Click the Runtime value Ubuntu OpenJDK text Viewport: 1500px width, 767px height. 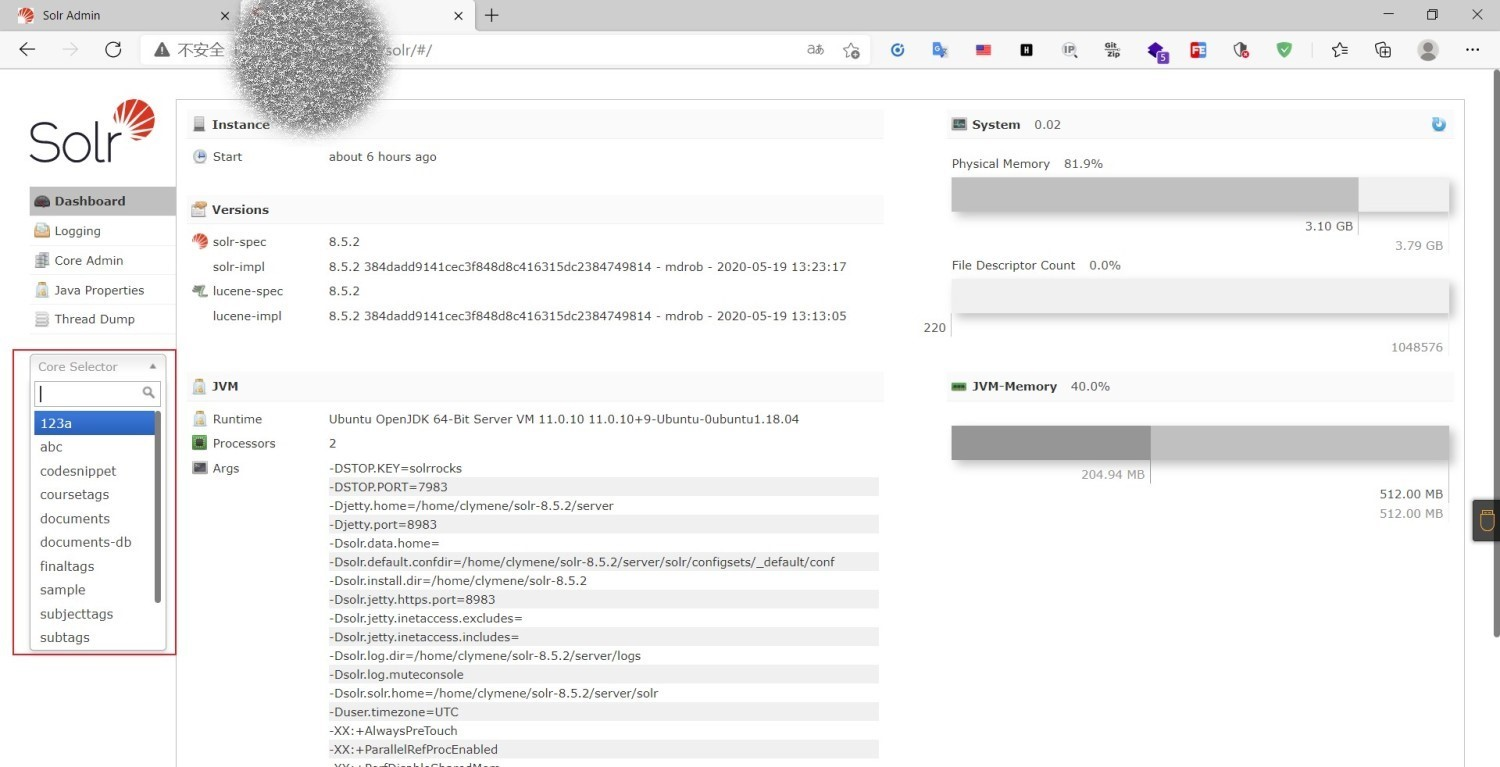(564, 419)
